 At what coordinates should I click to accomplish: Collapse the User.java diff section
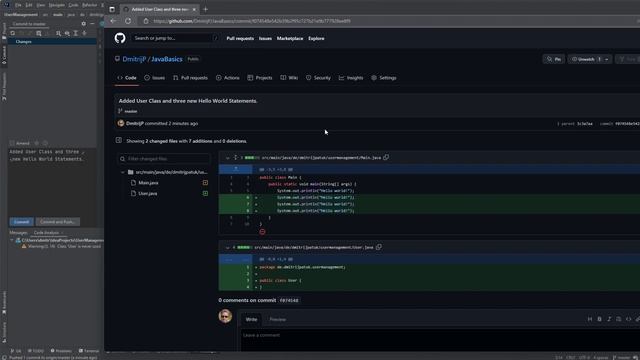(x=227, y=247)
